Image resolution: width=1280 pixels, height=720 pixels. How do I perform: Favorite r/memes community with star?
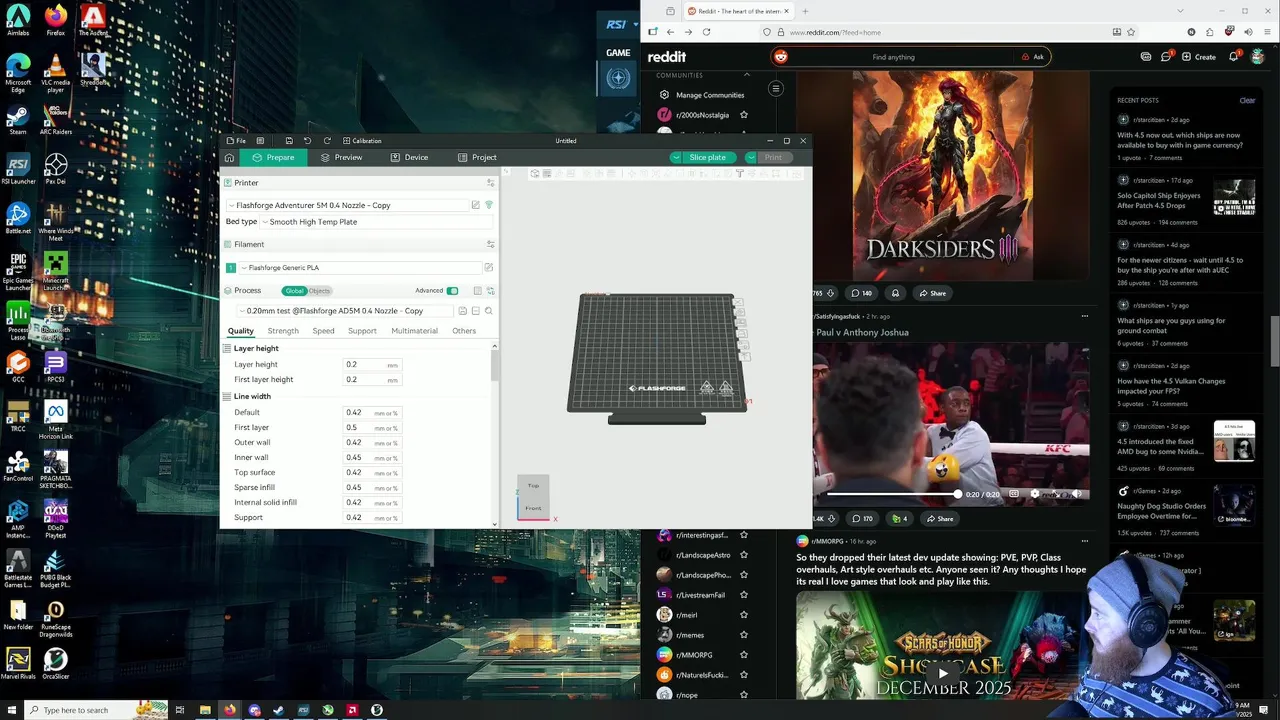pos(744,635)
